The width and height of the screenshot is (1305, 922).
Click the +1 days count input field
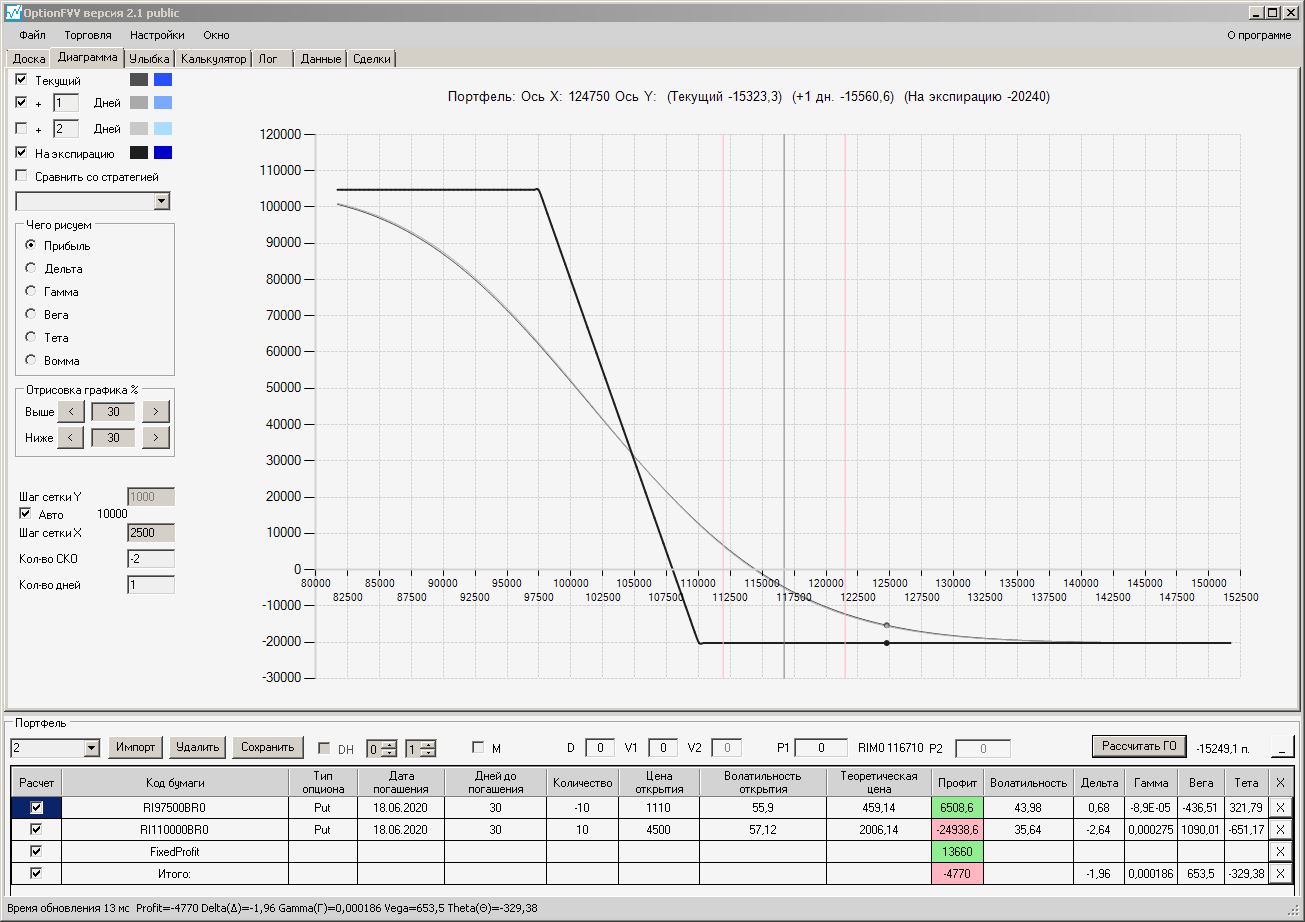pos(65,102)
